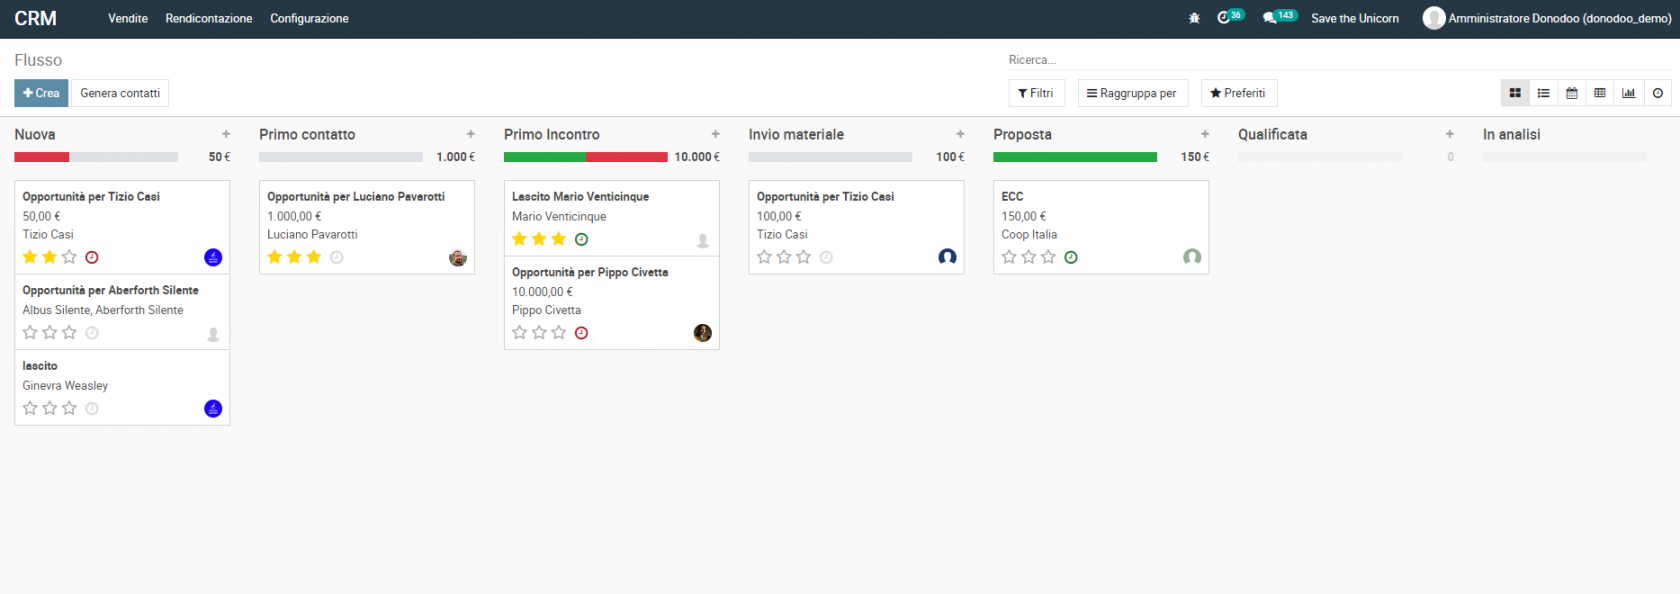The image size is (1680, 594).
Task: Set first star priority on ECC card
Action: pyautogui.click(x=1009, y=257)
